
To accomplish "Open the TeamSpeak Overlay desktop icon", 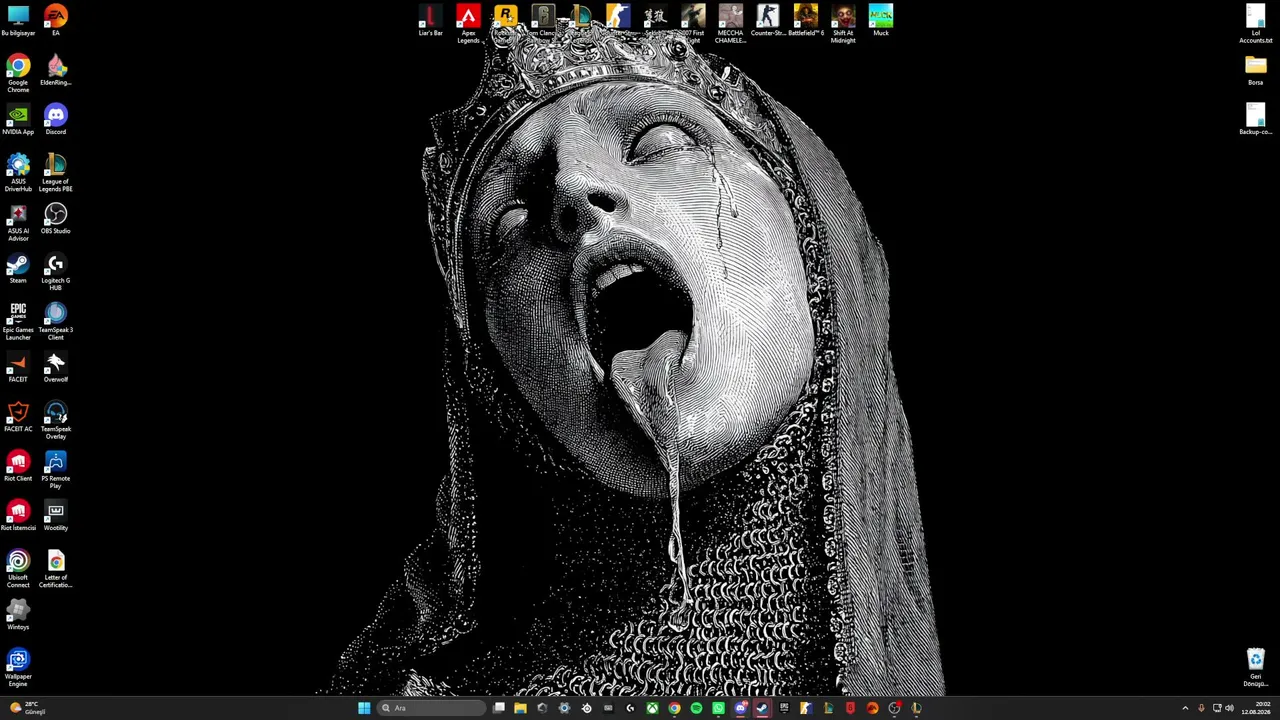I will pos(56,420).
